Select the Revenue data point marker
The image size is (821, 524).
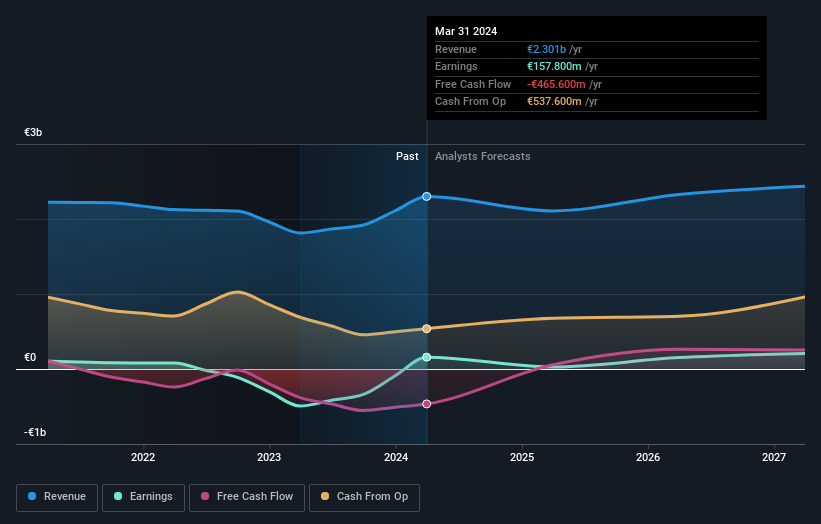click(427, 196)
